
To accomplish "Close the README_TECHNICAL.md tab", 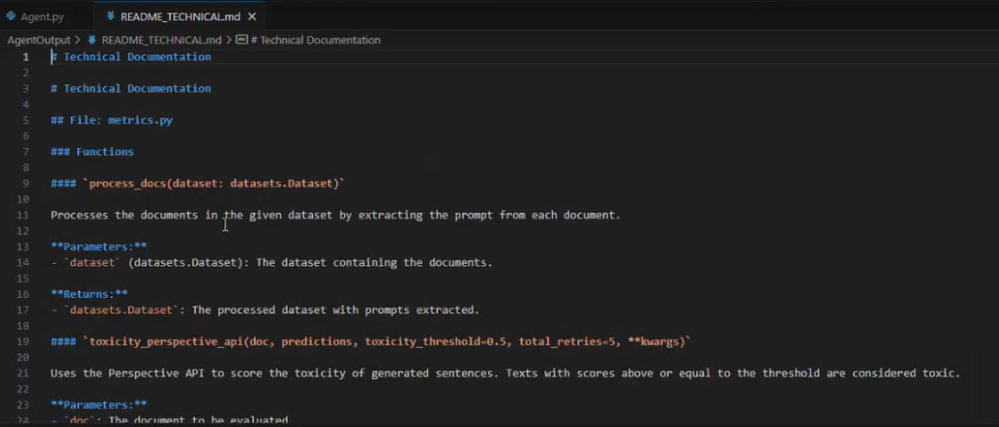I will tap(251, 17).
